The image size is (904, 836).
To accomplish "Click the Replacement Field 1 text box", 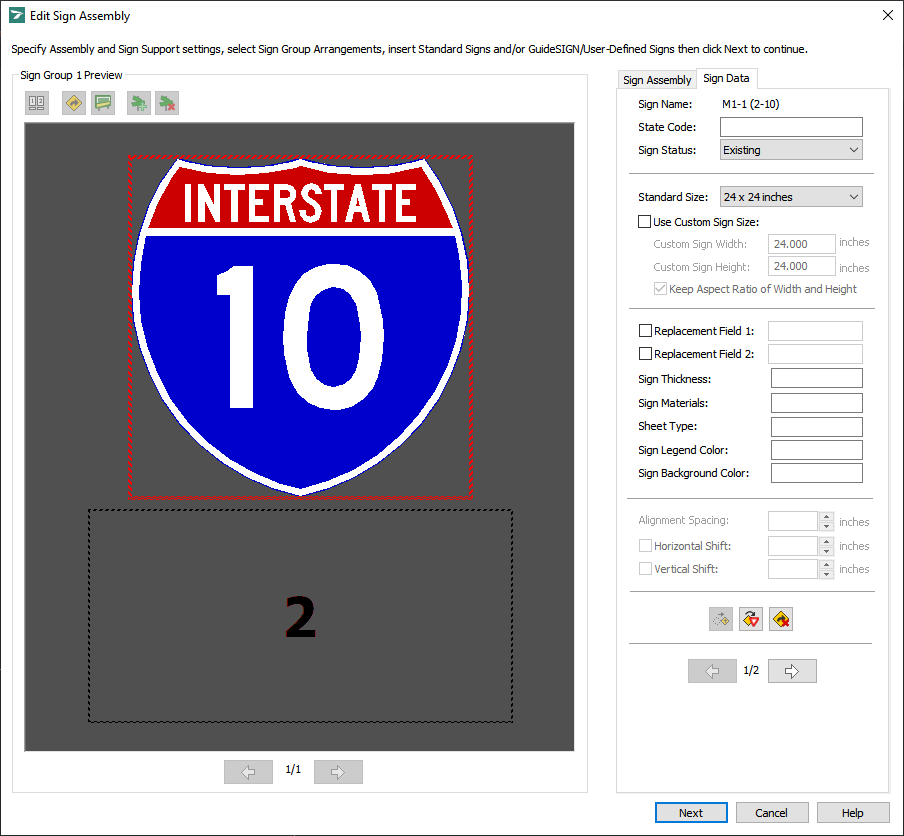I will click(815, 331).
